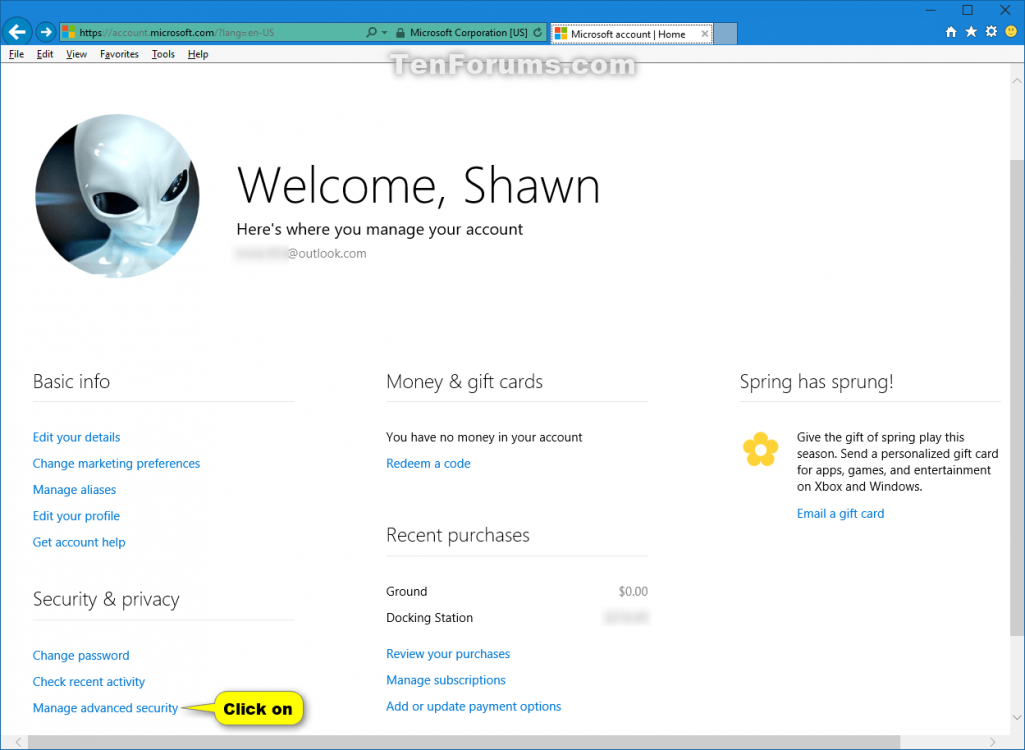Click the Manage advanced security link
This screenshot has height=750, width=1025.
(105, 708)
